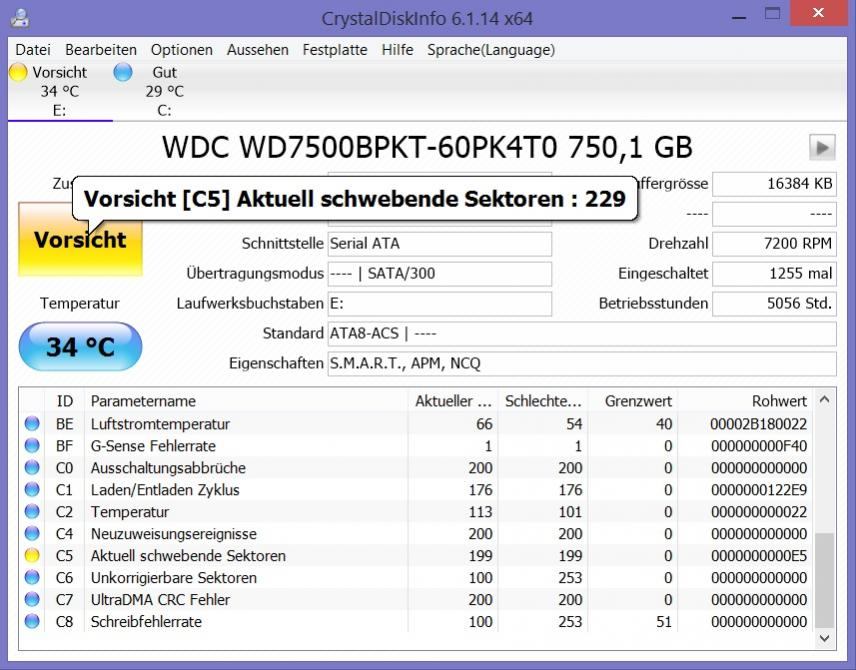Select the Neuzuweisungsereignisse row
The image size is (856, 670).
417,533
